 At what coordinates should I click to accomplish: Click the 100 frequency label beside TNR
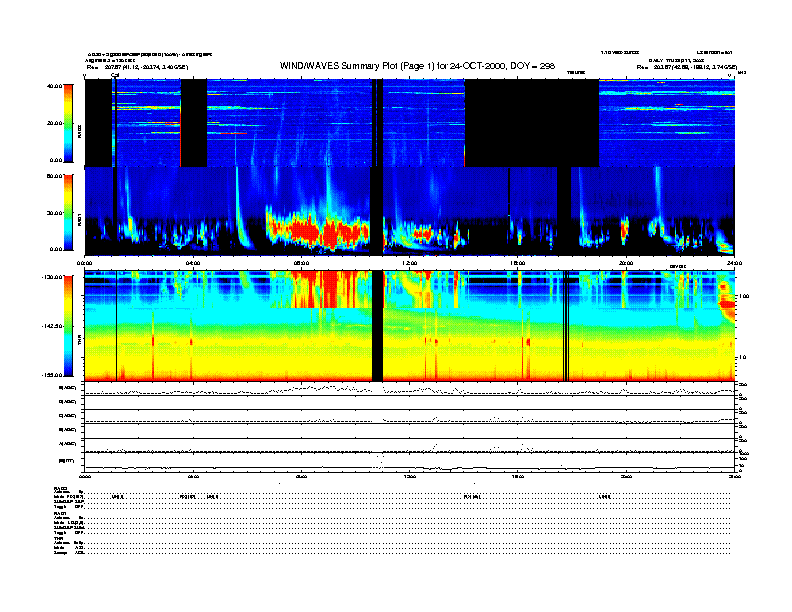tap(745, 296)
